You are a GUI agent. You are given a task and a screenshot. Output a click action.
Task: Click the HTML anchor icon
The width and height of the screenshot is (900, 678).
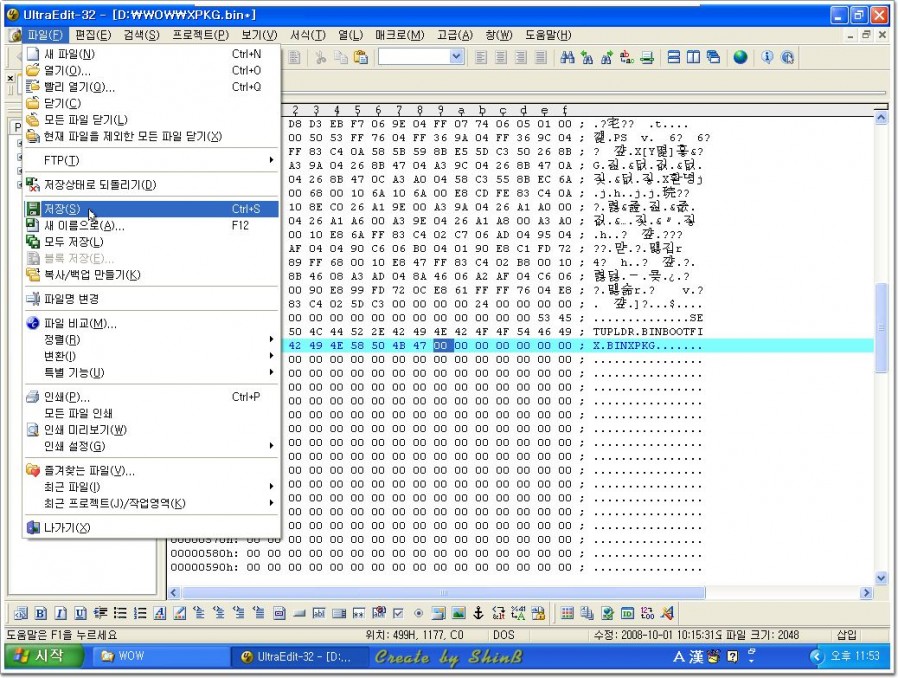click(x=478, y=613)
